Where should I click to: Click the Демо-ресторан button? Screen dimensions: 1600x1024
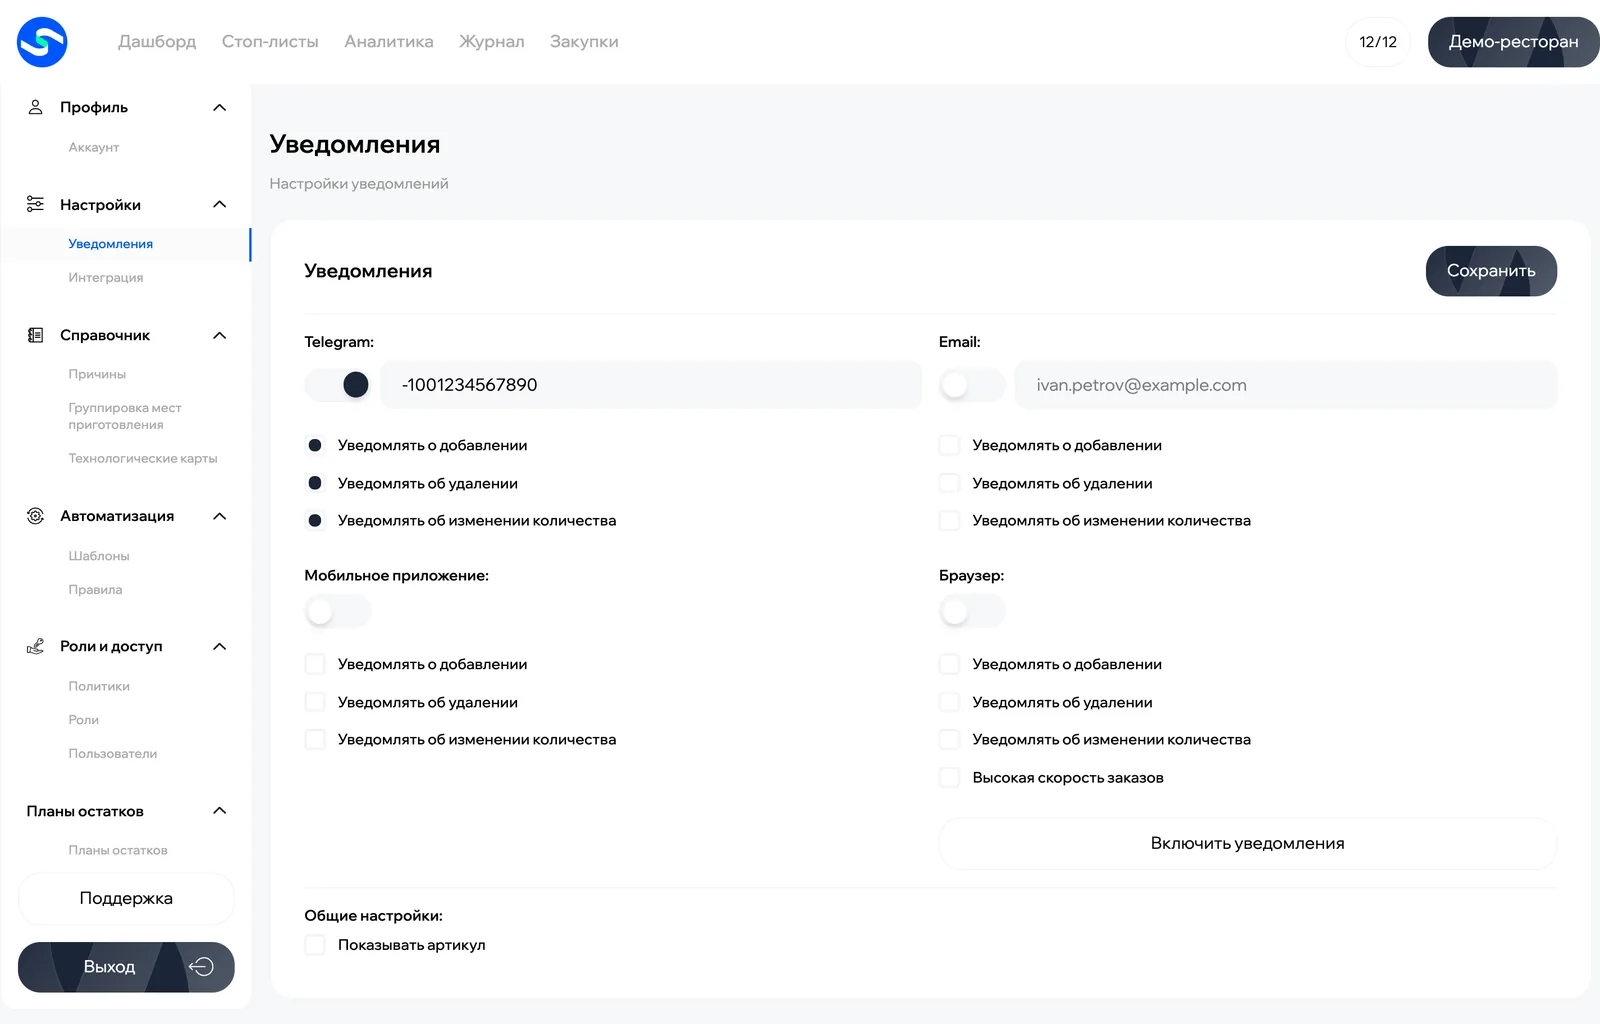click(1513, 42)
